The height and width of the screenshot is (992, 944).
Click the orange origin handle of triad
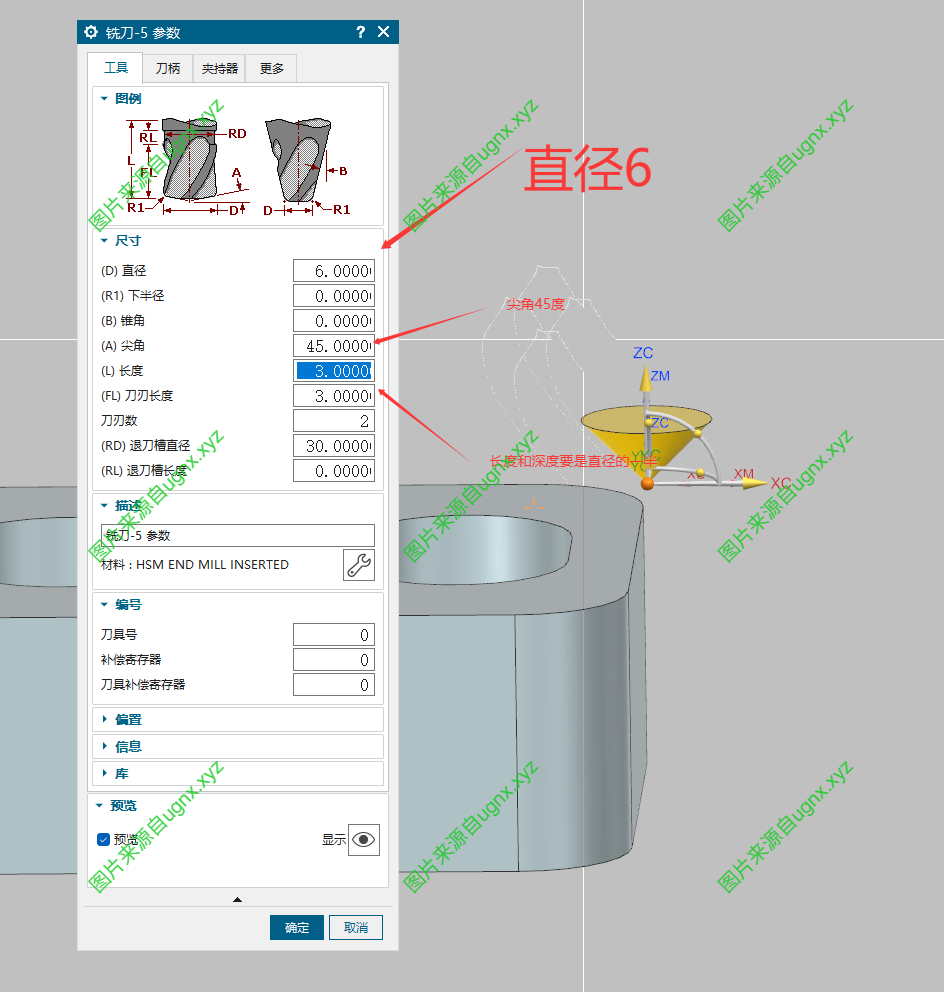click(x=647, y=484)
